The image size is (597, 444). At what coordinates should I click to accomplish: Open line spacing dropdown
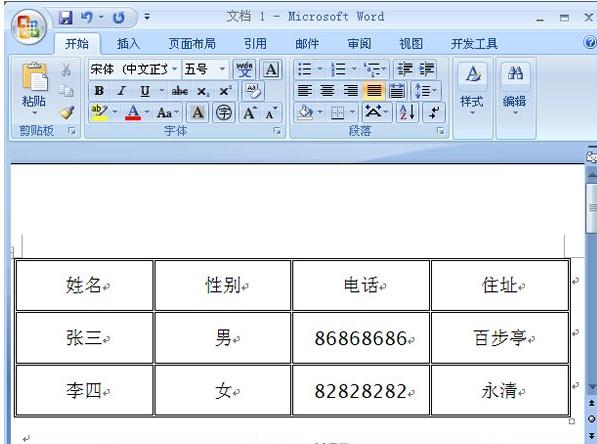426,91
